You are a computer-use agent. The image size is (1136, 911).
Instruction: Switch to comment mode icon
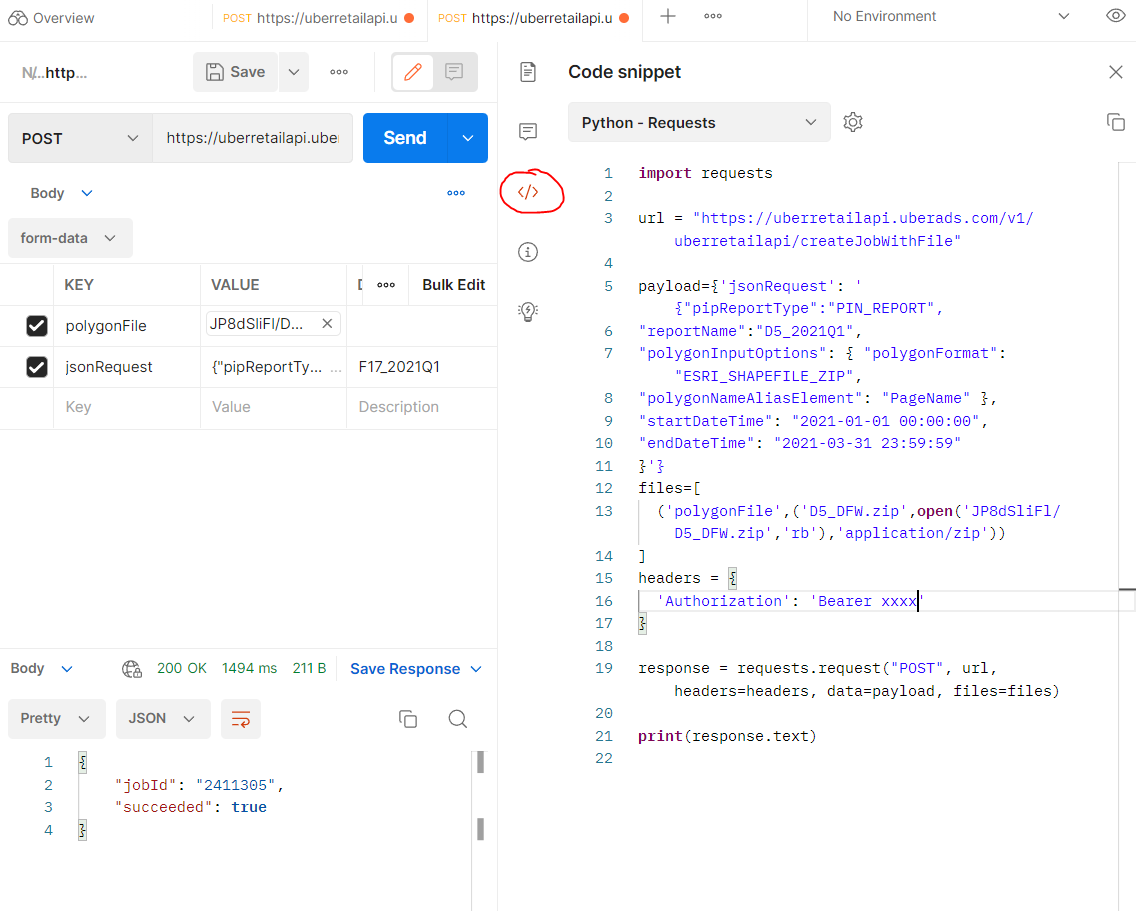[x=454, y=72]
